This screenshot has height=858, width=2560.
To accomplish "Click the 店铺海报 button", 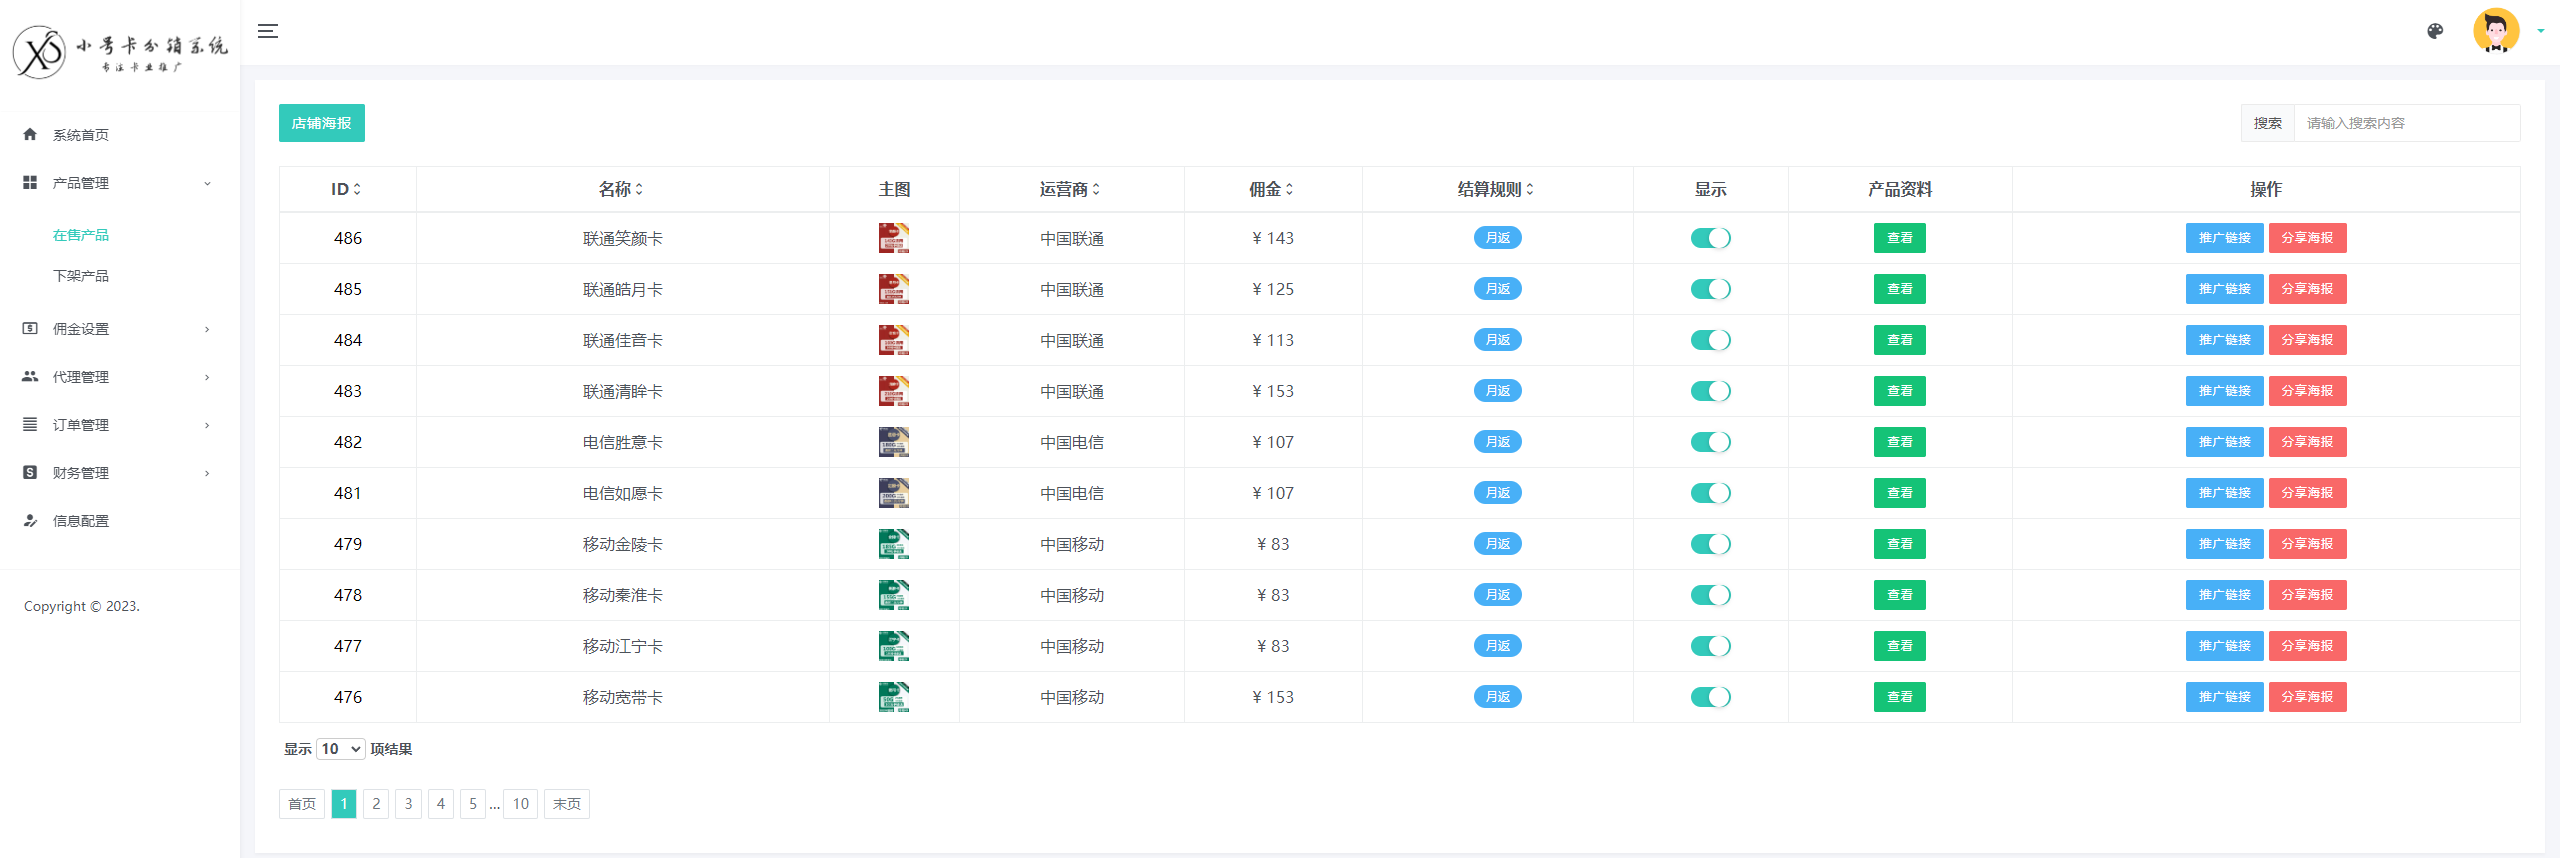I will tap(322, 123).
